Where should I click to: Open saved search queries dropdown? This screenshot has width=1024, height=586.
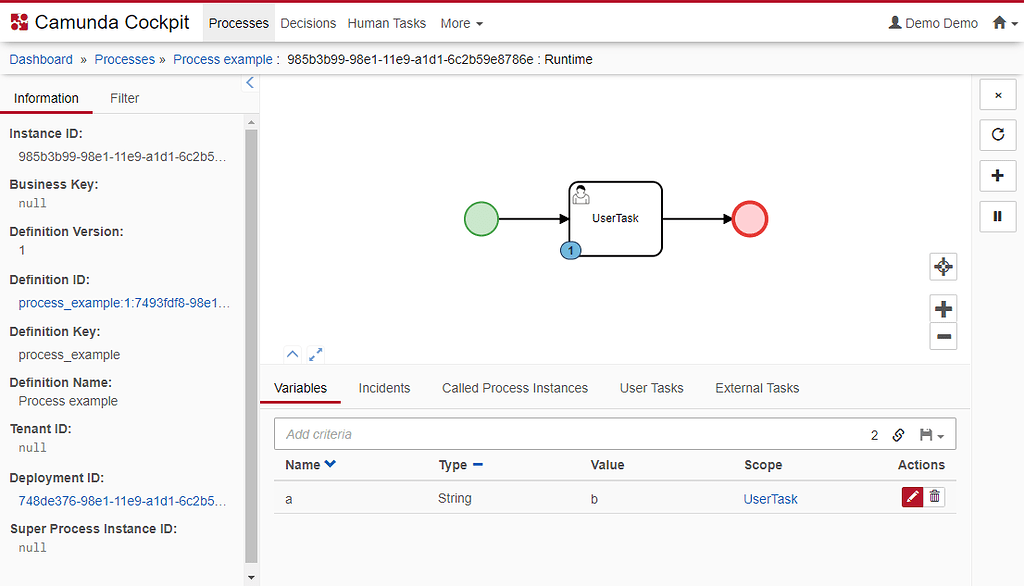(x=931, y=435)
